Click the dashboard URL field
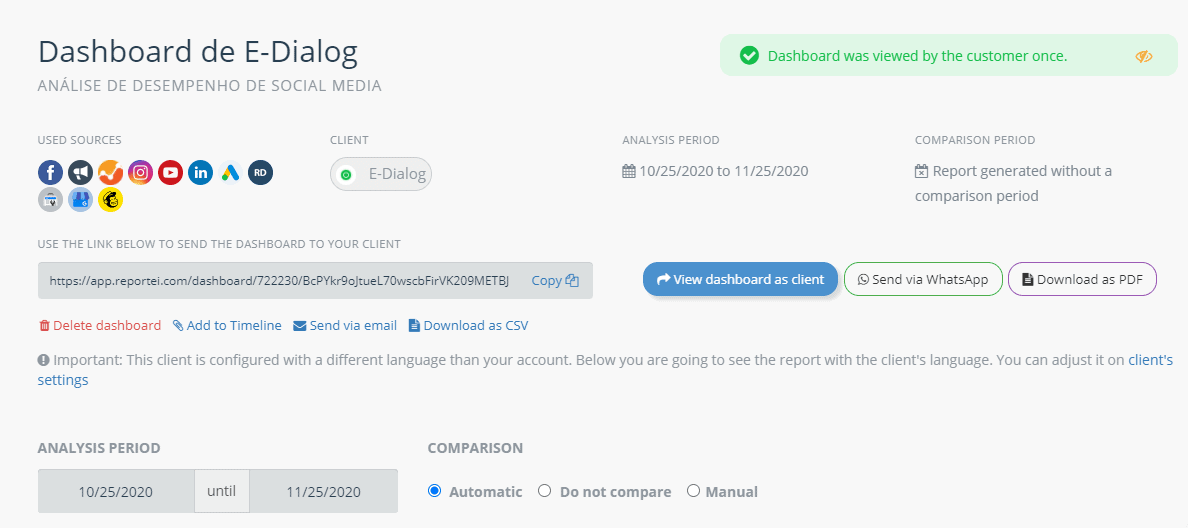The image size is (1188, 528). click(280, 281)
